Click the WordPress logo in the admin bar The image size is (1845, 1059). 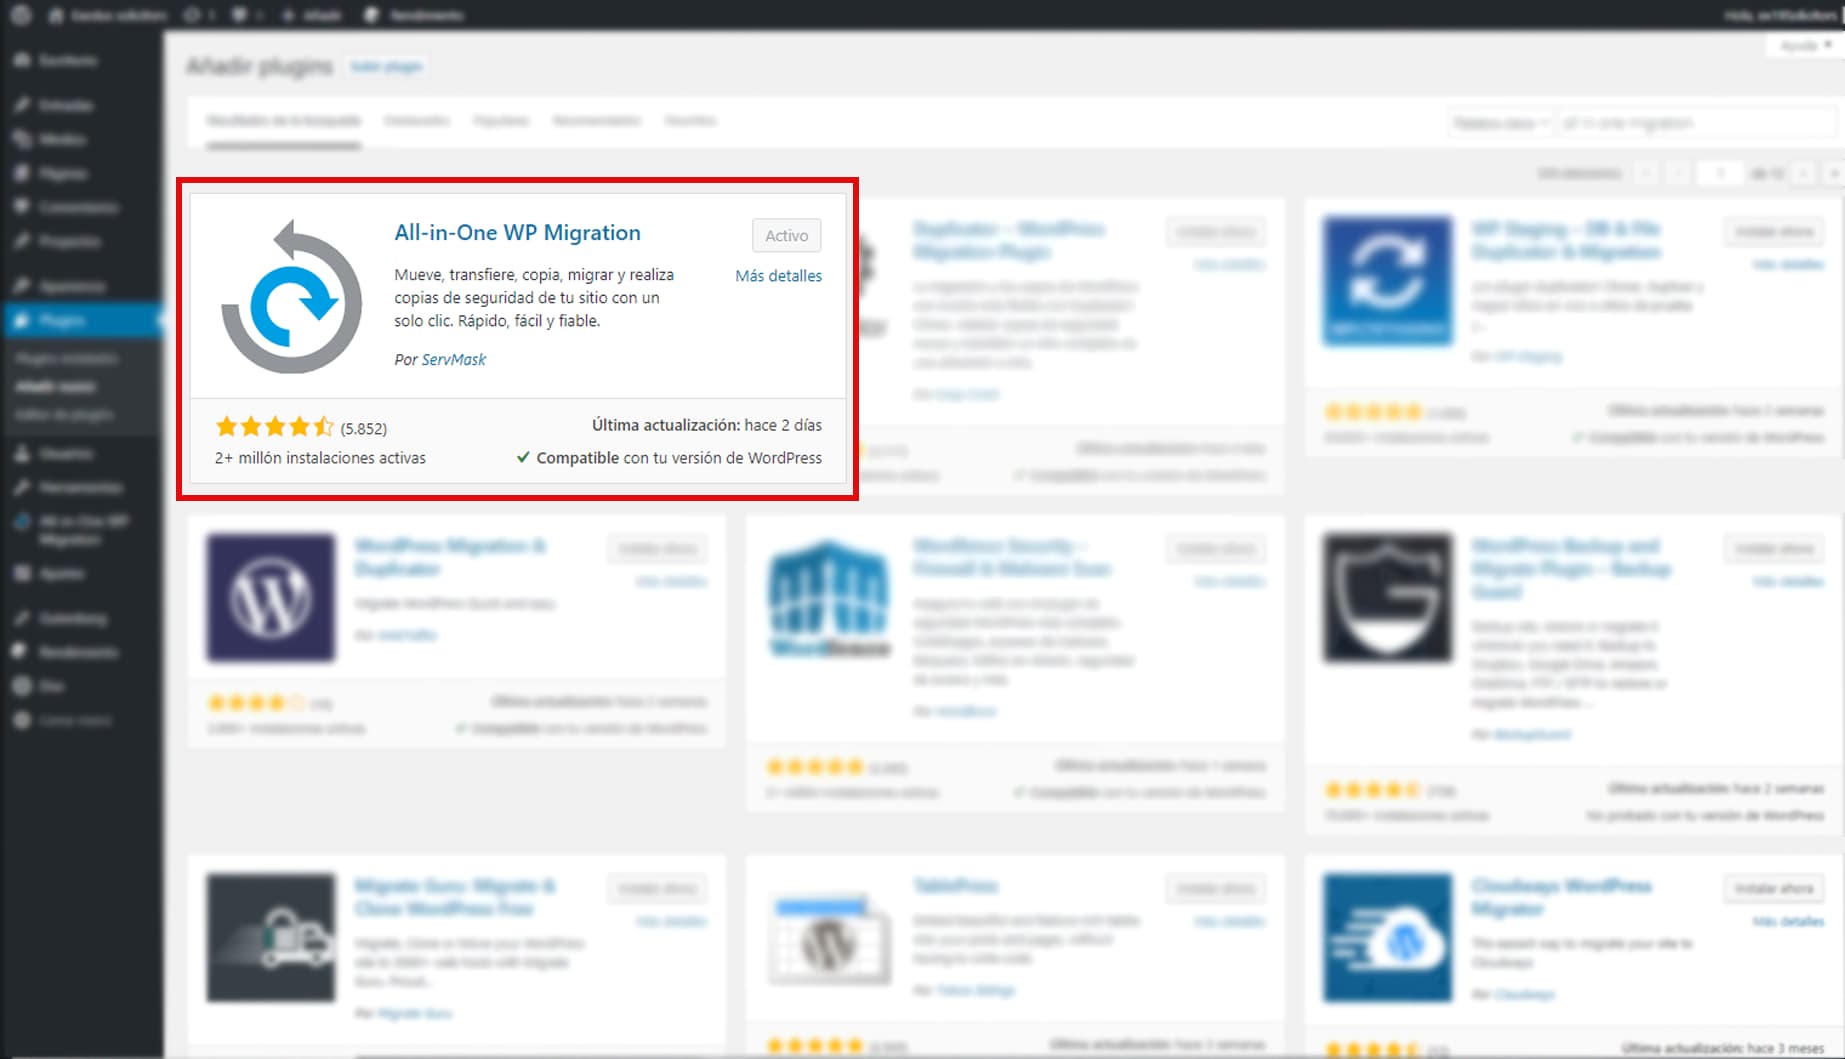[21, 15]
